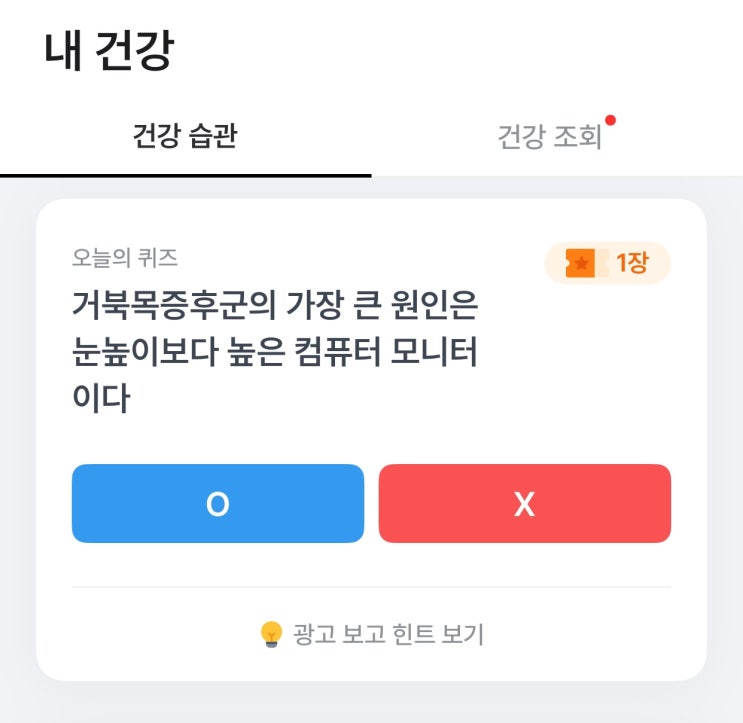Tap the 1장 ticket count text
The width and height of the screenshot is (743, 723).
pos(632,263)
